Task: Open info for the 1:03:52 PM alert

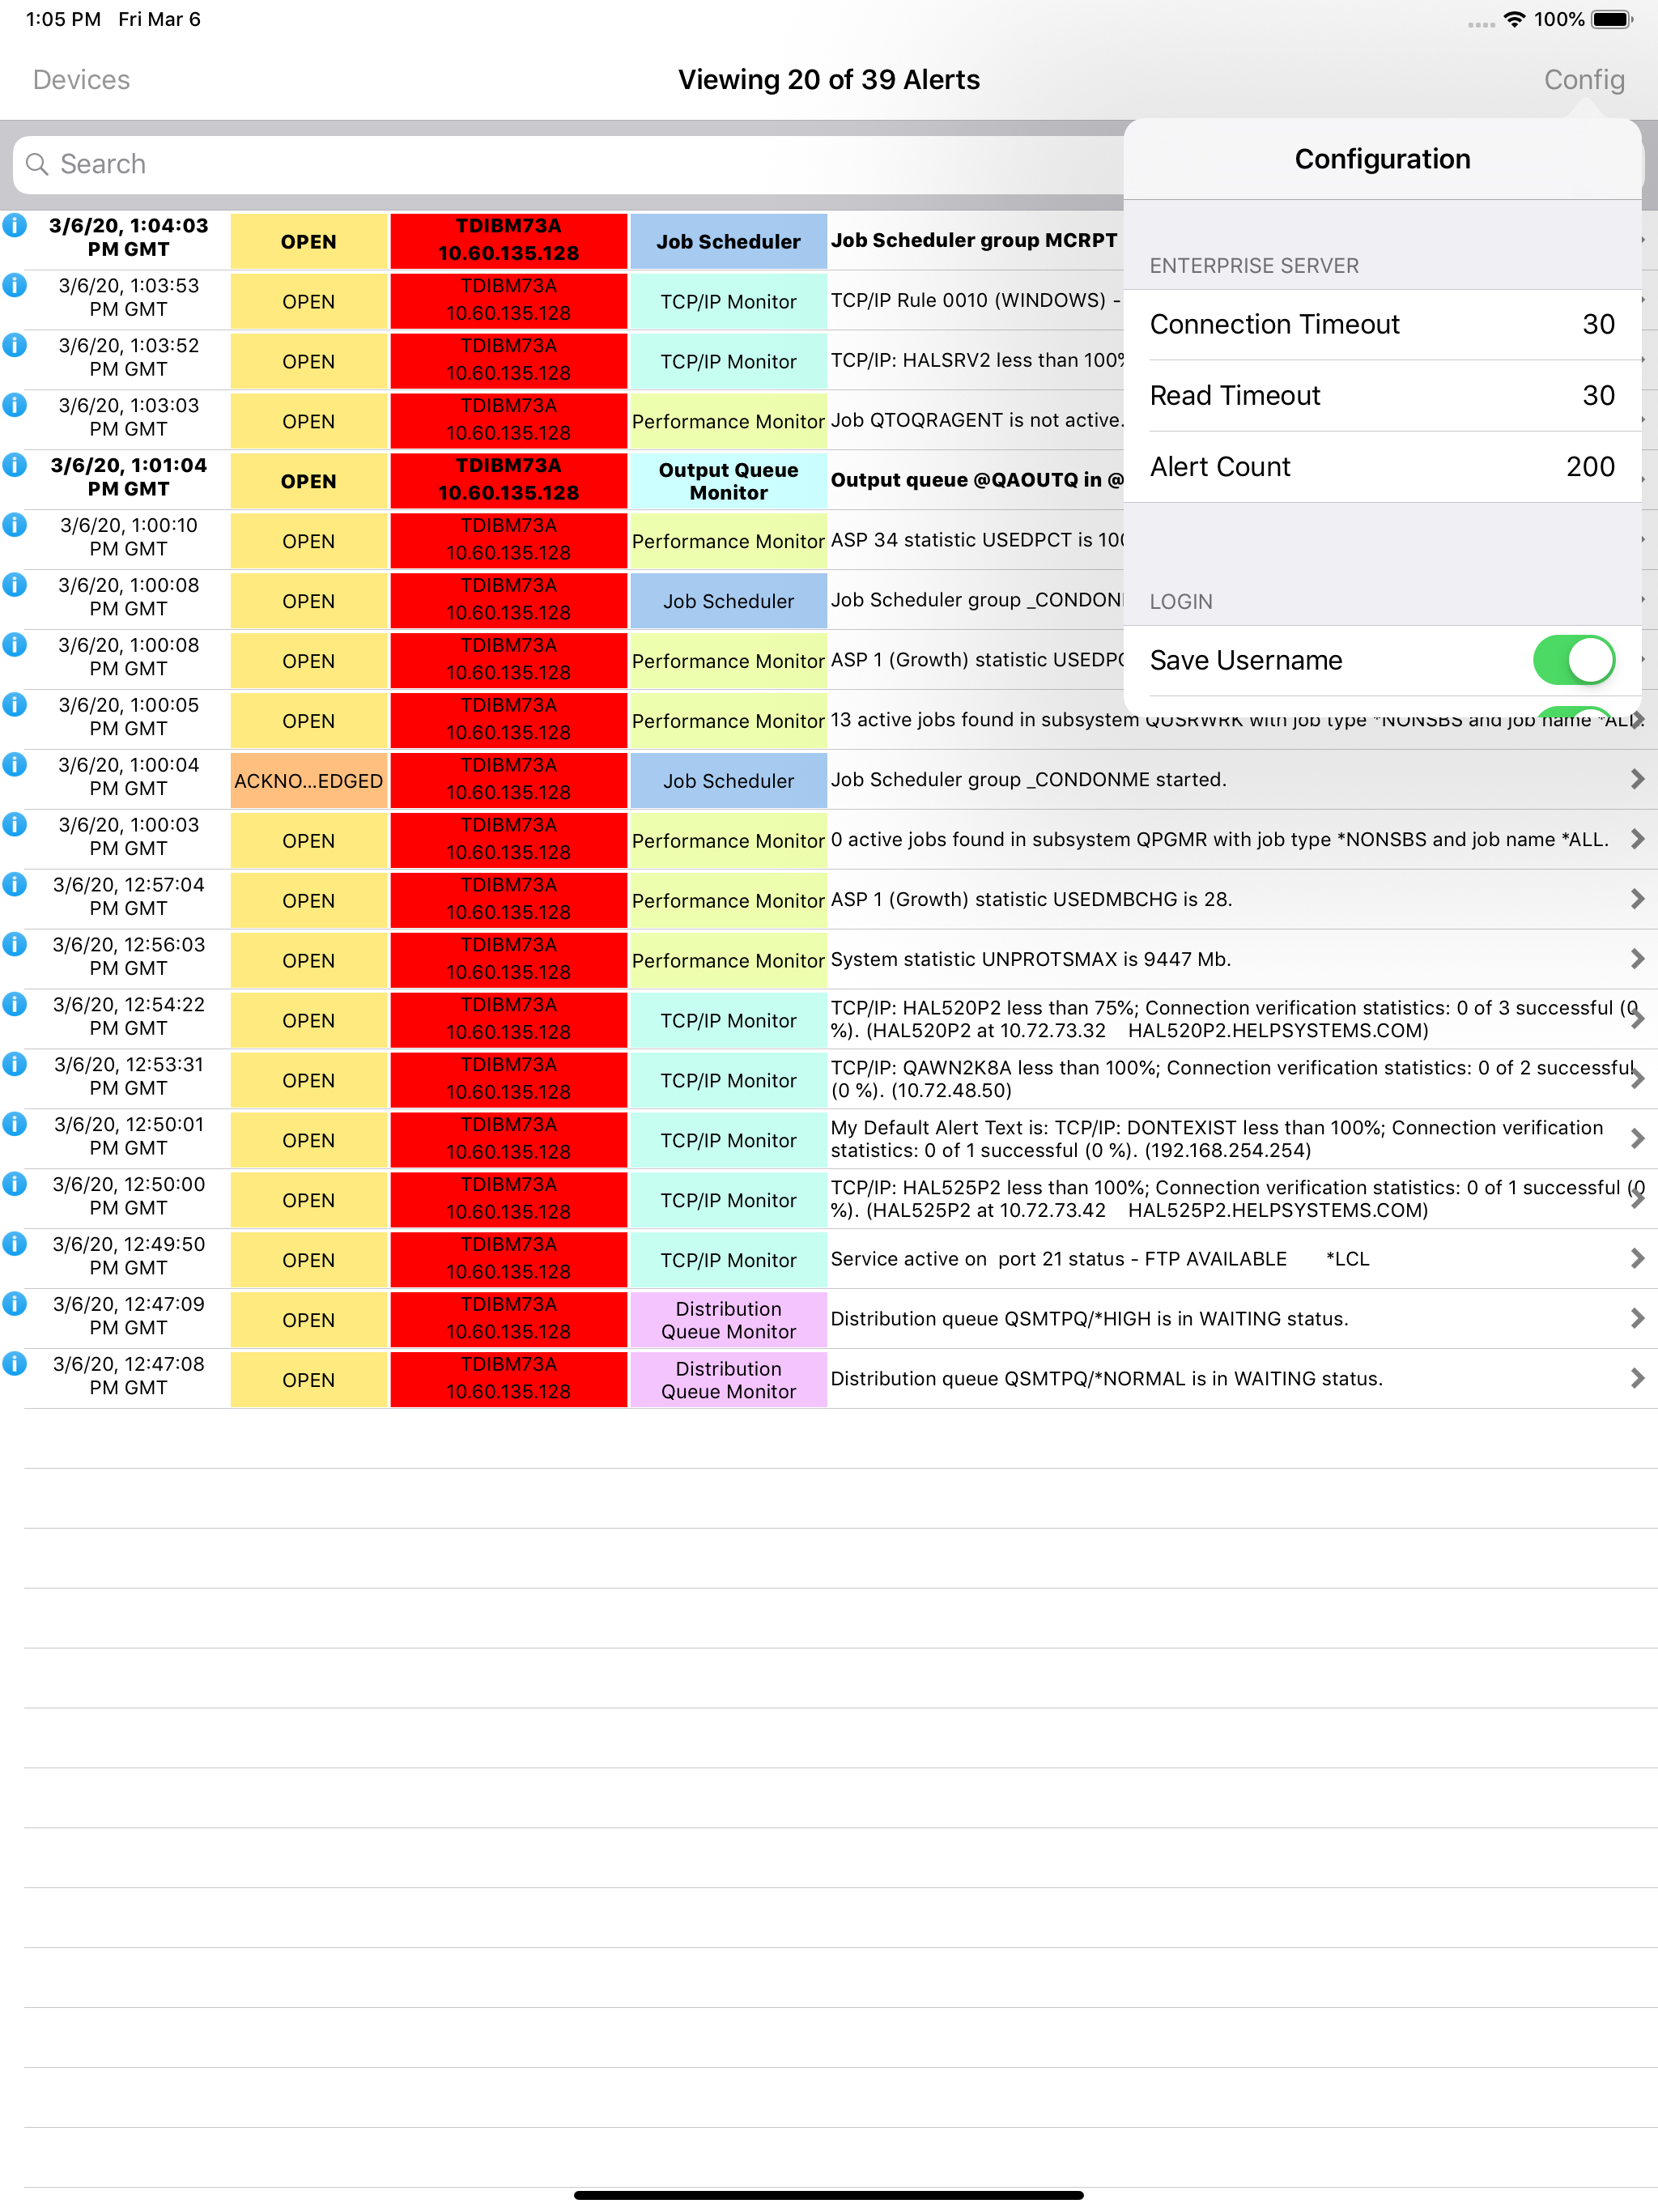Action: coord(14,345)
